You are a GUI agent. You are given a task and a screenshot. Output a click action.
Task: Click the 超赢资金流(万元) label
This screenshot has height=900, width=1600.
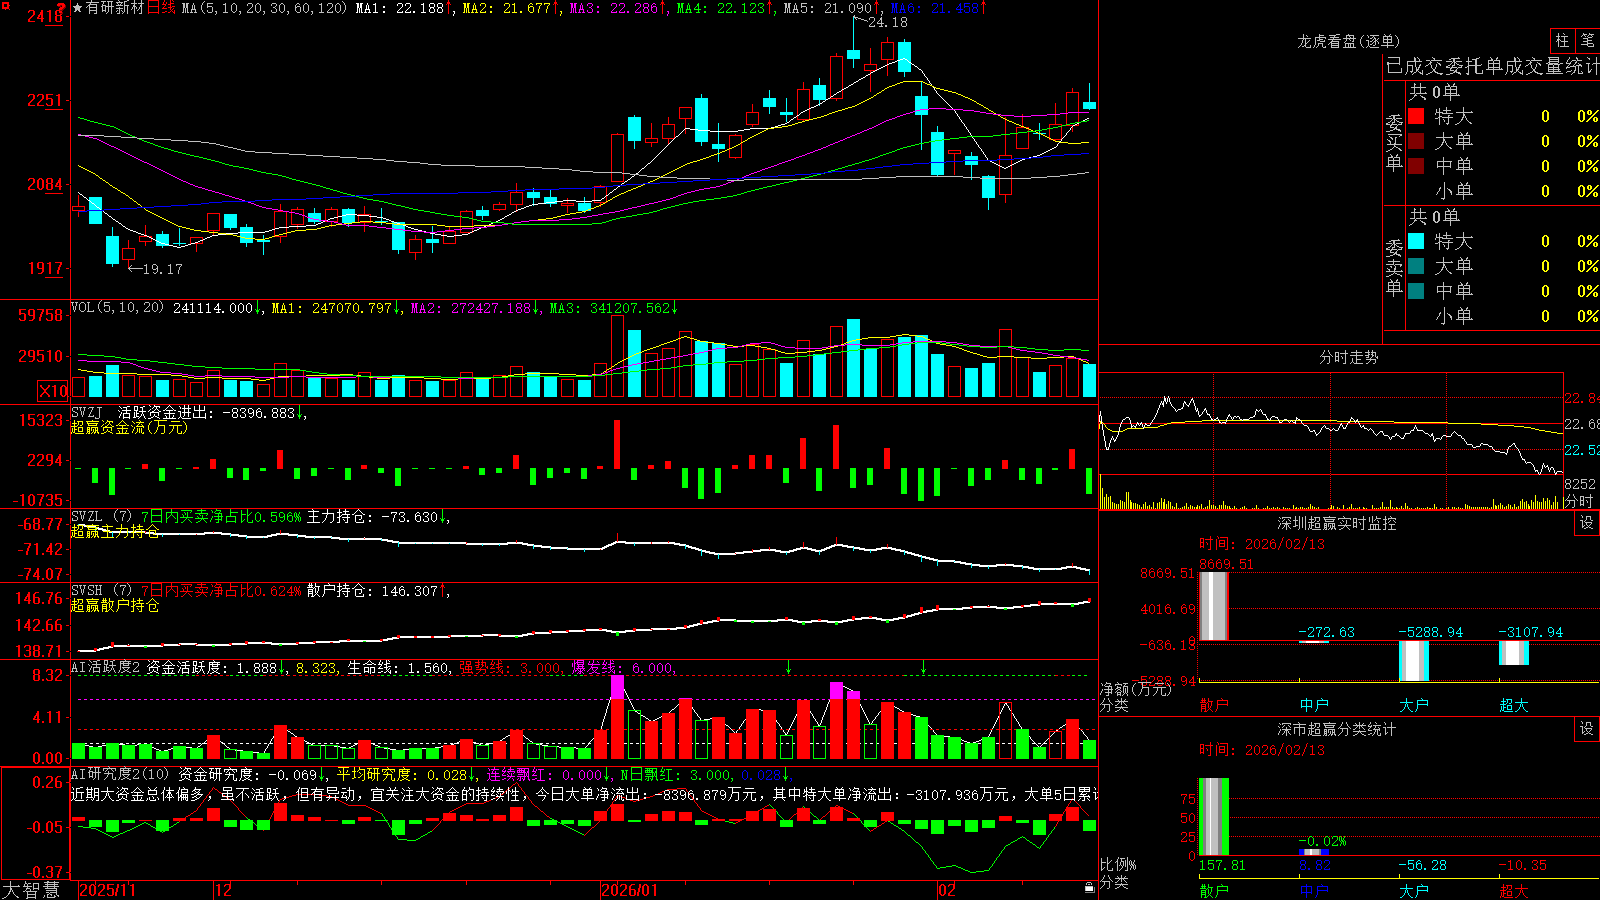tap(128, 427)
